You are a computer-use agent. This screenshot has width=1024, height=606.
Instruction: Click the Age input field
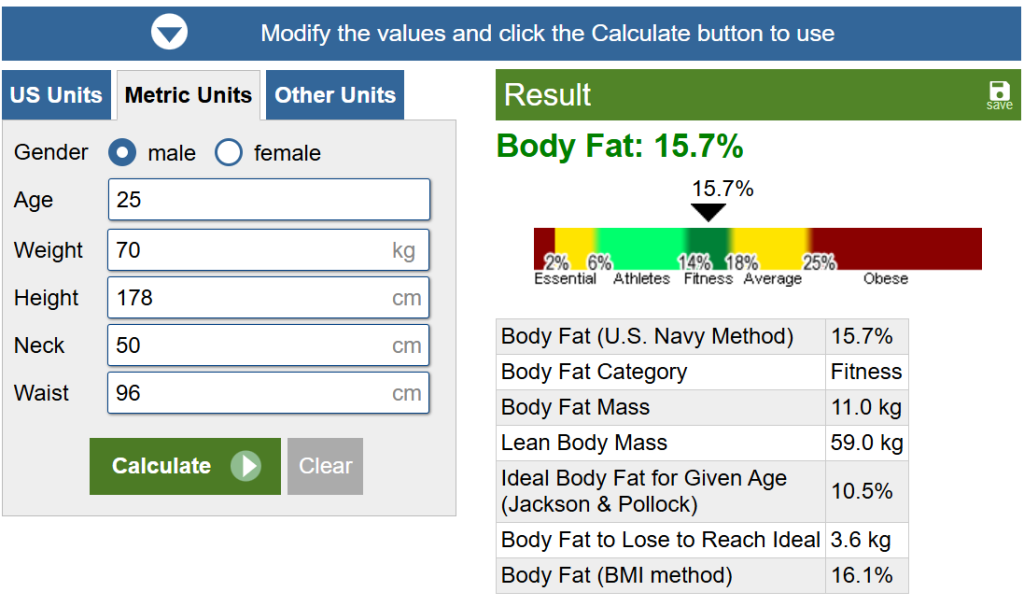coord(268,200)
